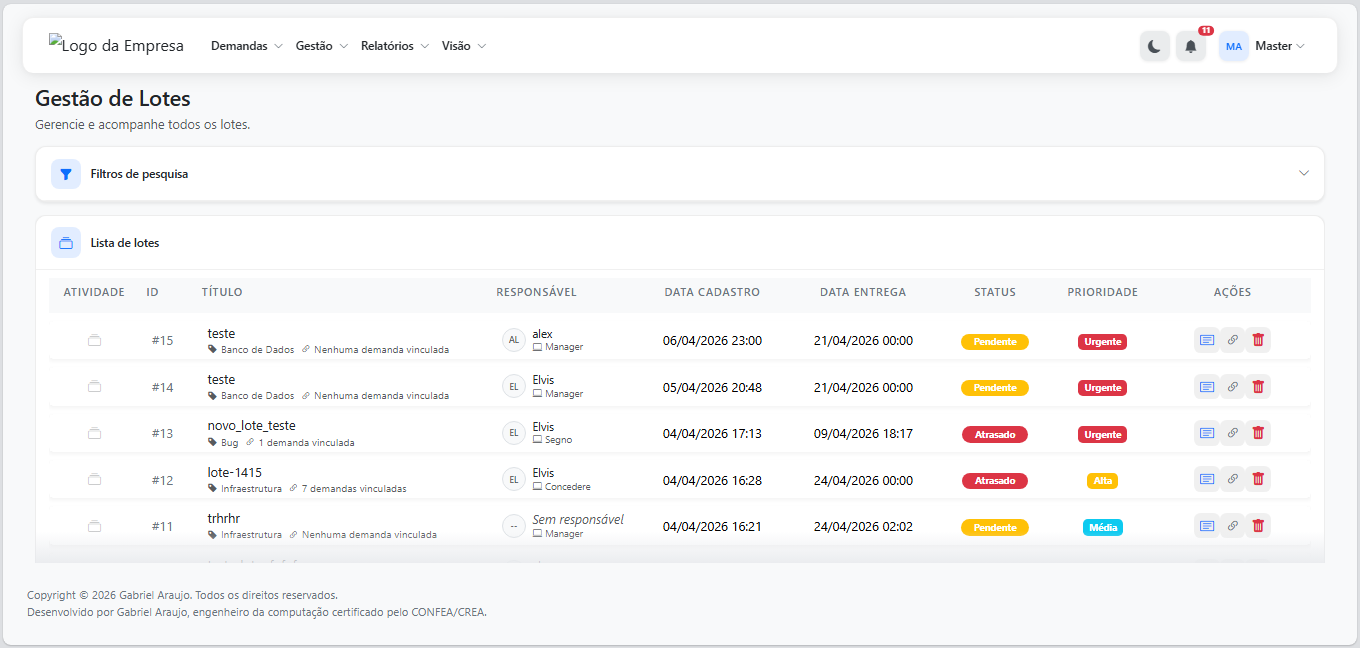
Task: Delete lote #15 with the trash icon
Action: point(1258,340)
